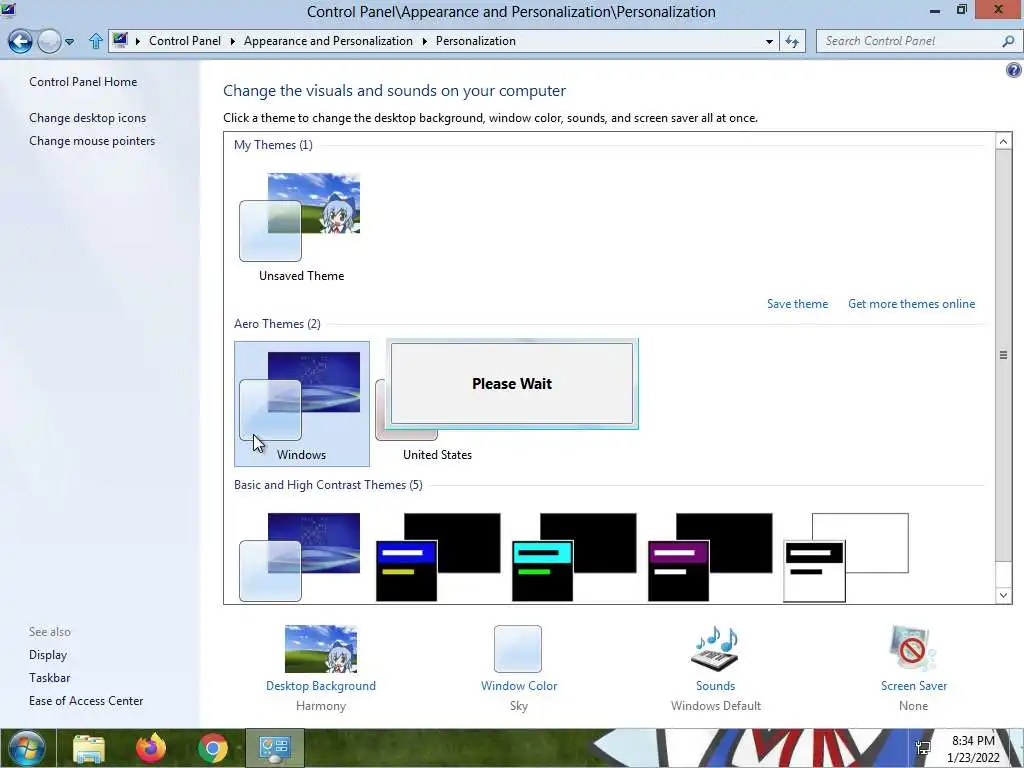
Task: Select the Windows Aero theme
Action: [302, 404]
